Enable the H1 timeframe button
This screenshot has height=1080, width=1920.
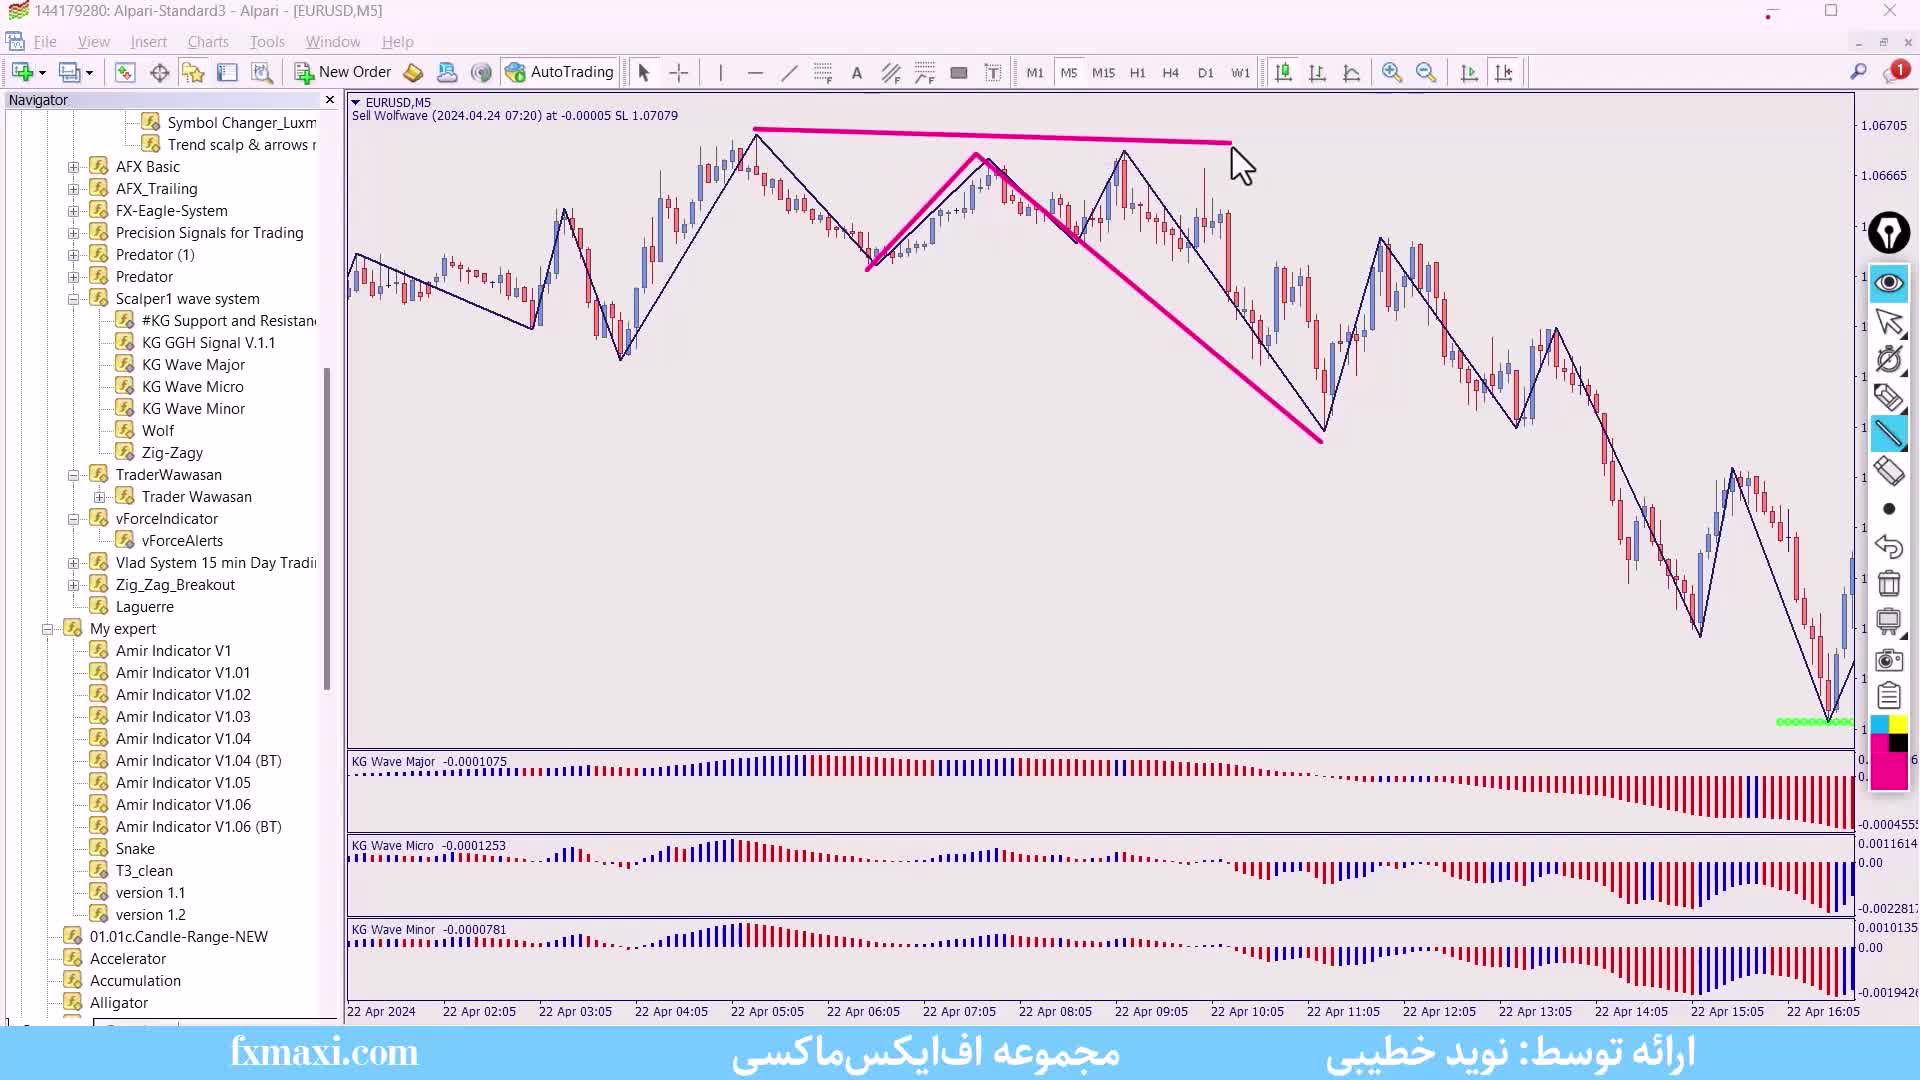pos(1137,73)
